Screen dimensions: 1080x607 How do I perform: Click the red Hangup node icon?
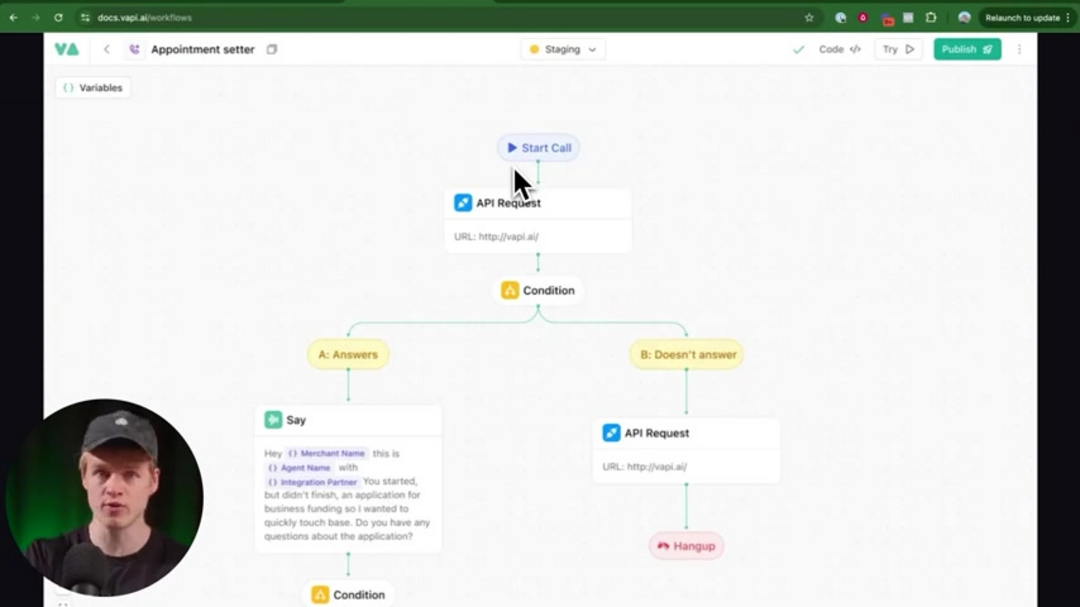coord(663,546)
